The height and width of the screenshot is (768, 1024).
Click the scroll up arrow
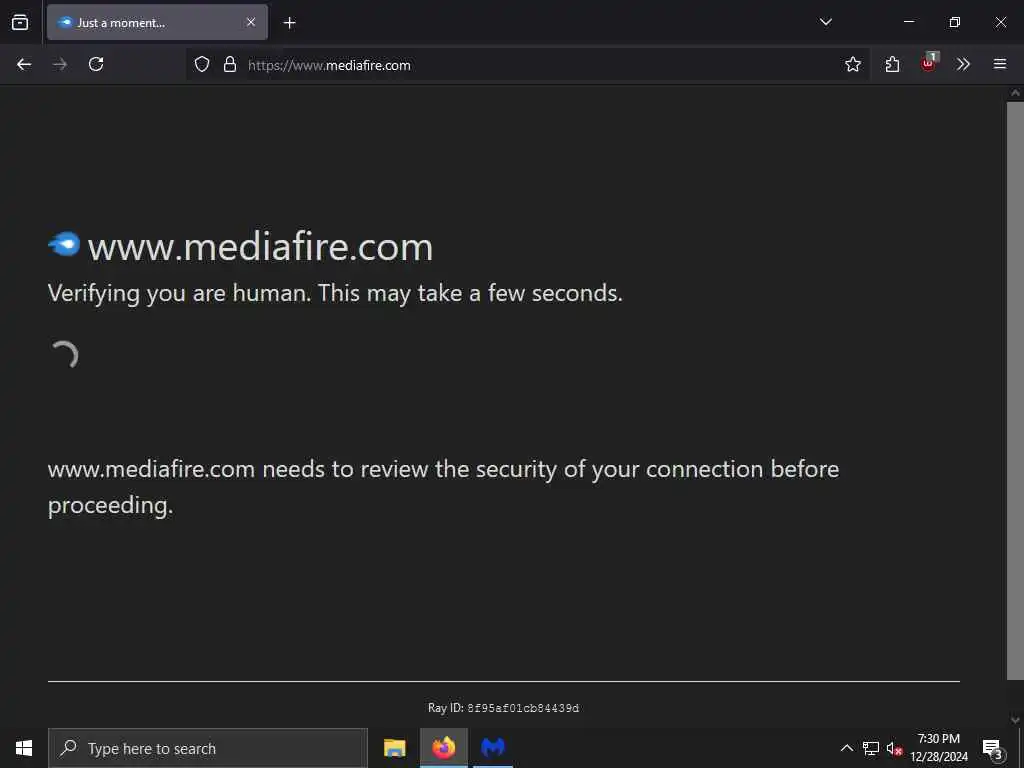click(1015, 93)
